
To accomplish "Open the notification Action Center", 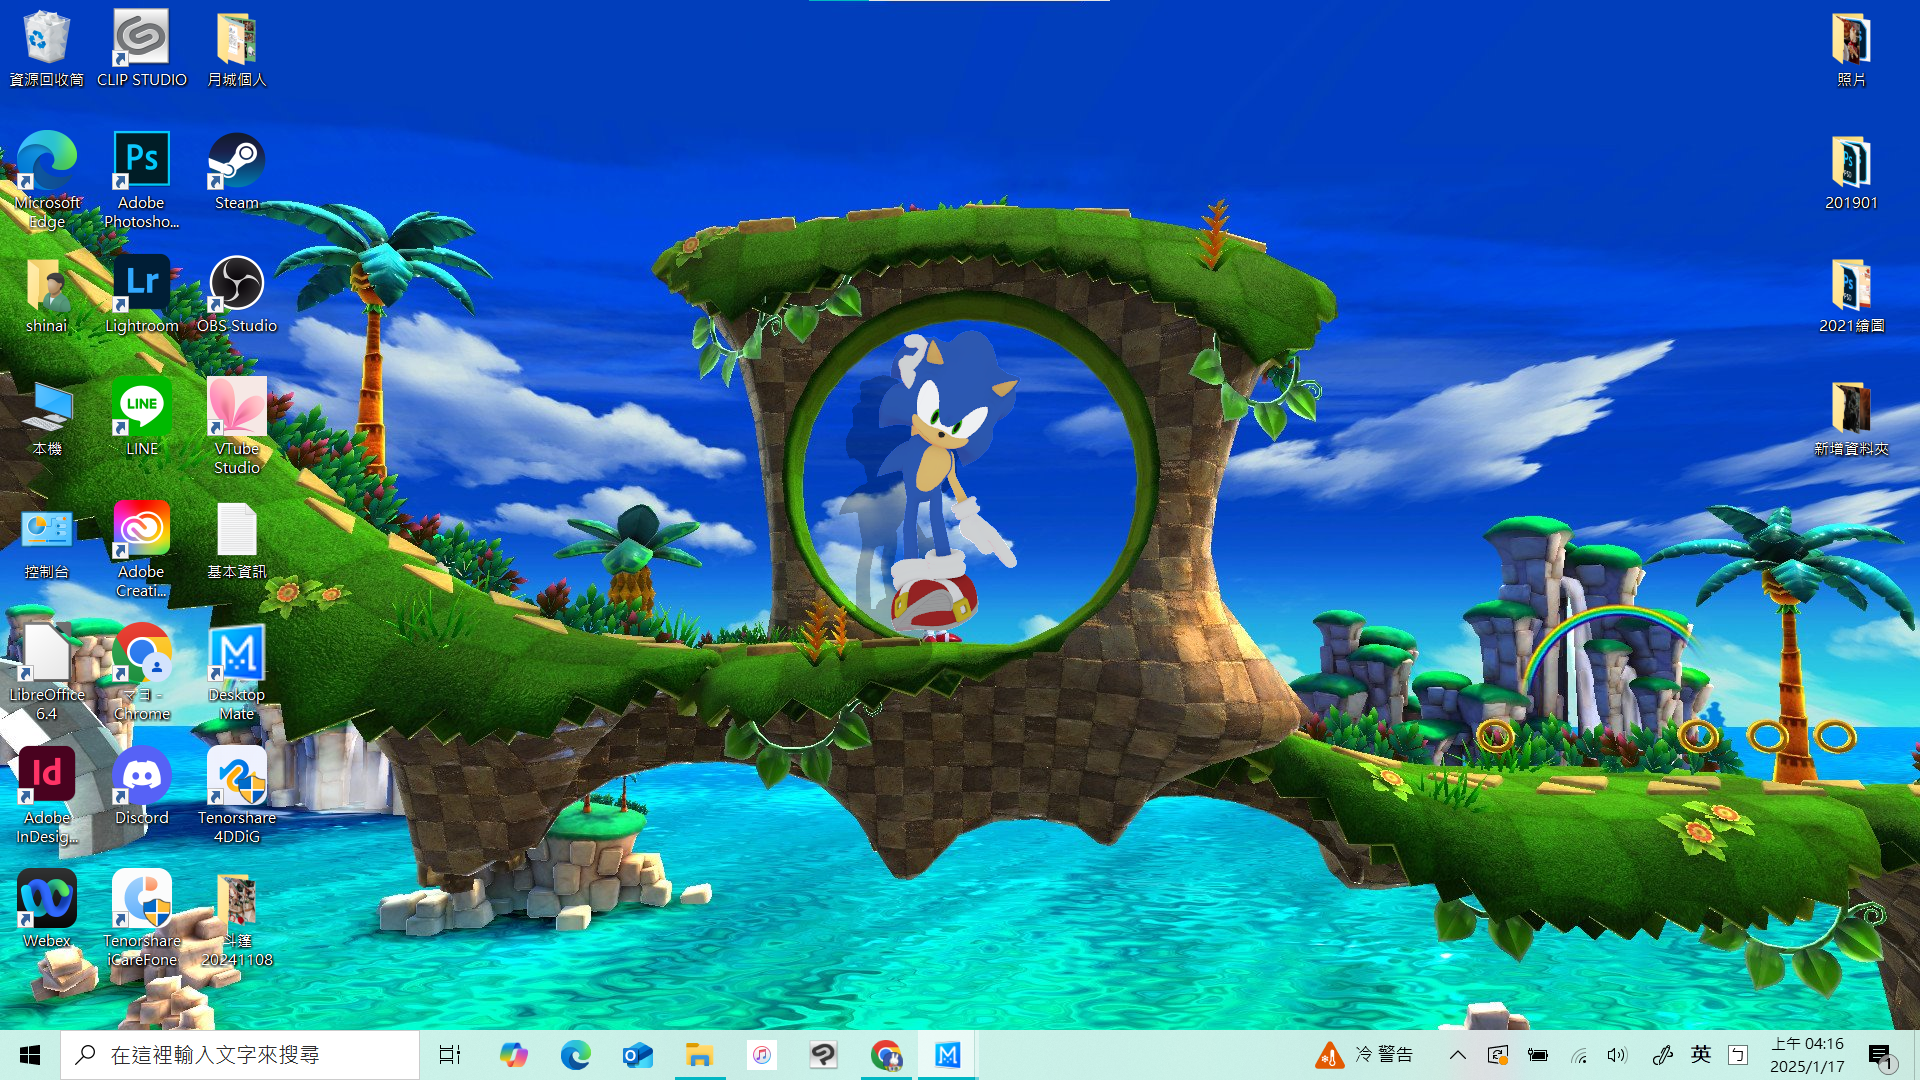I will pos(1881,1055).
